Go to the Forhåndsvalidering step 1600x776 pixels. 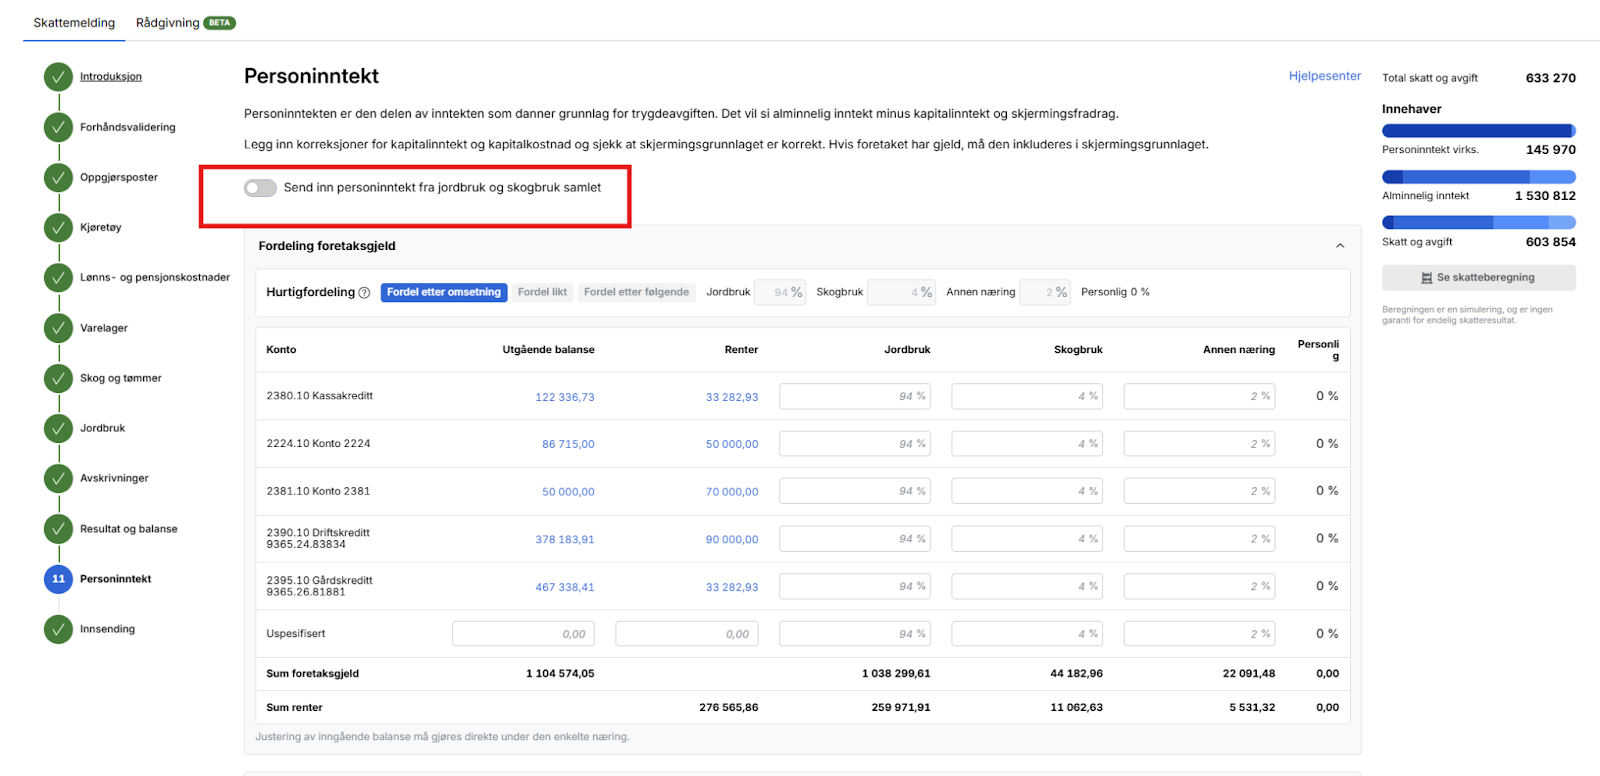(128, 127)
